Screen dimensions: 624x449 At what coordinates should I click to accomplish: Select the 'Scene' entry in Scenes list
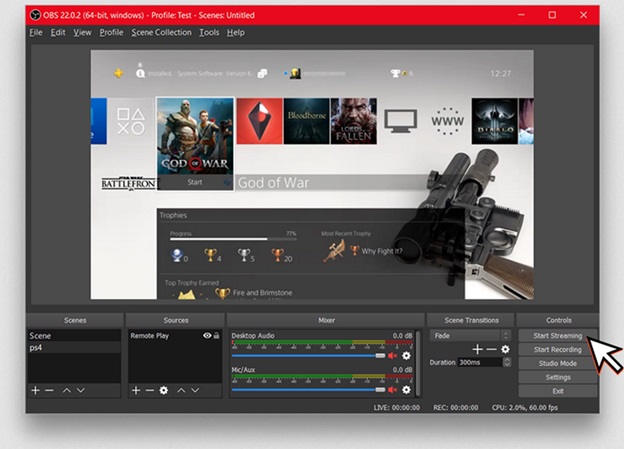click(x=74, y=336)
